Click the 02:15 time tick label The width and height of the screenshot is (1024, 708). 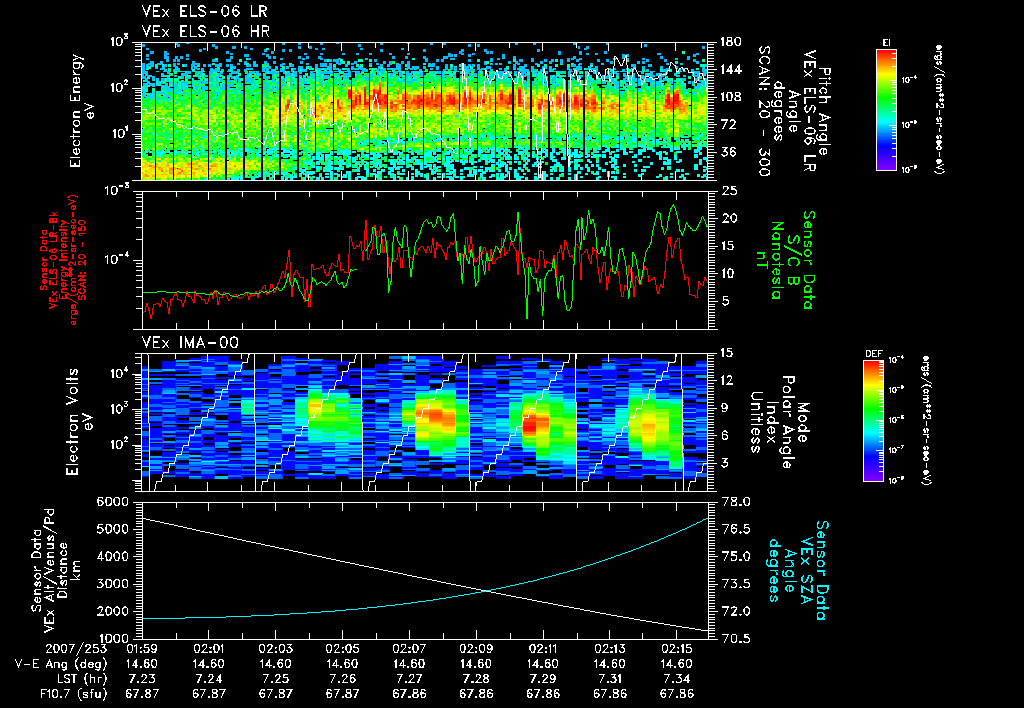click(x=676, y=649)
